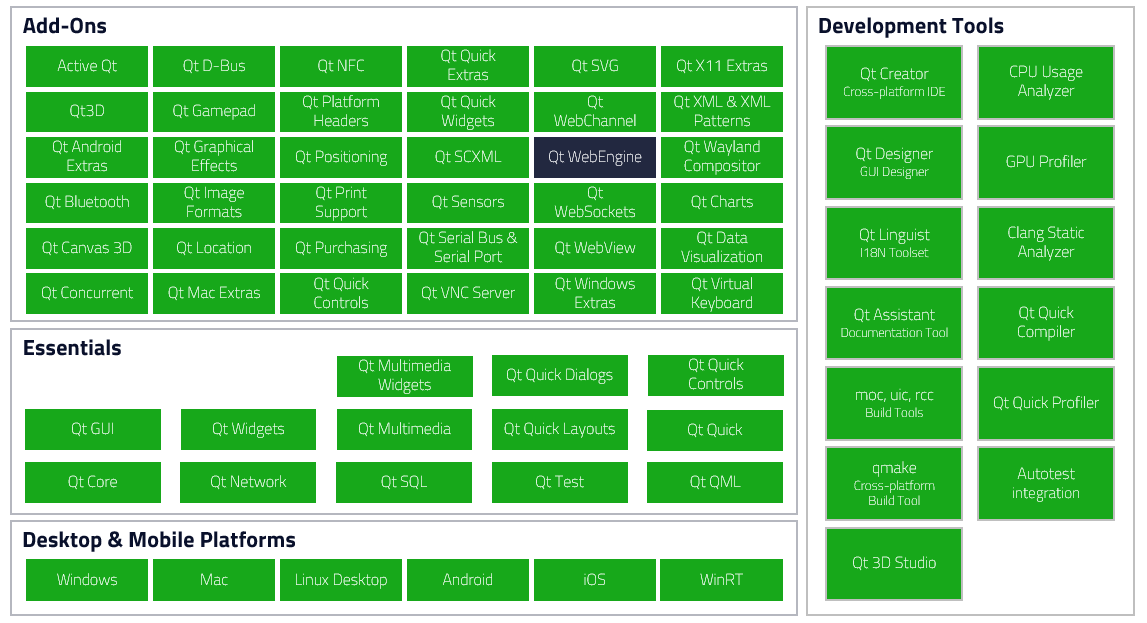Select the iOS platform
1147x623 pixels.
point(595,580)
